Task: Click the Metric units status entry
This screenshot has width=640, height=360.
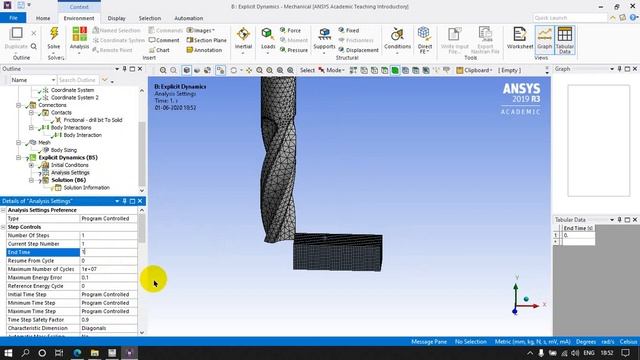Action: coord(533,342)
